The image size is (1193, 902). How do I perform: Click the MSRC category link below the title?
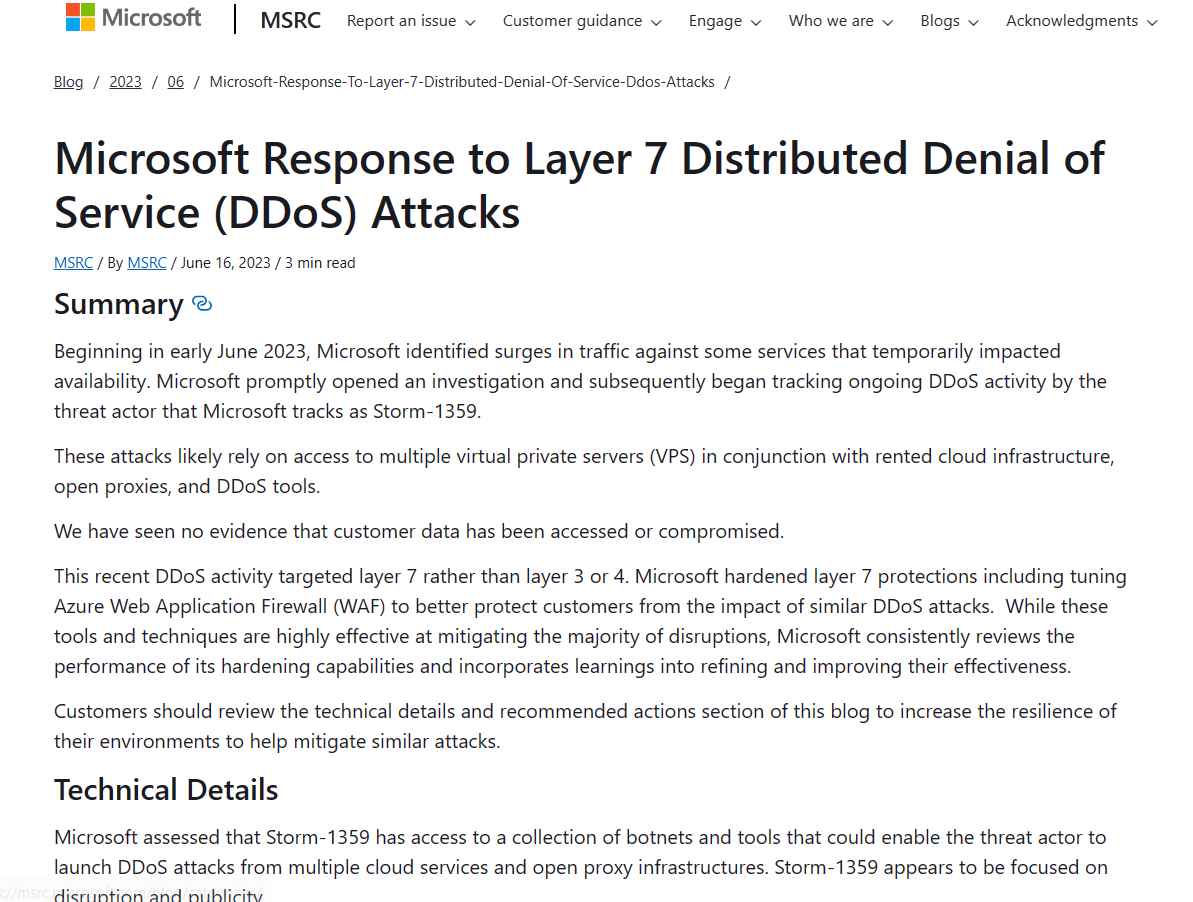pyautogui.click(x=72, y=262)
